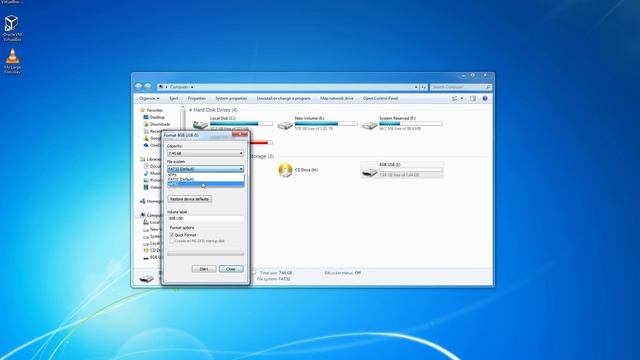Choose NTFS from file system list

(205, 175)
